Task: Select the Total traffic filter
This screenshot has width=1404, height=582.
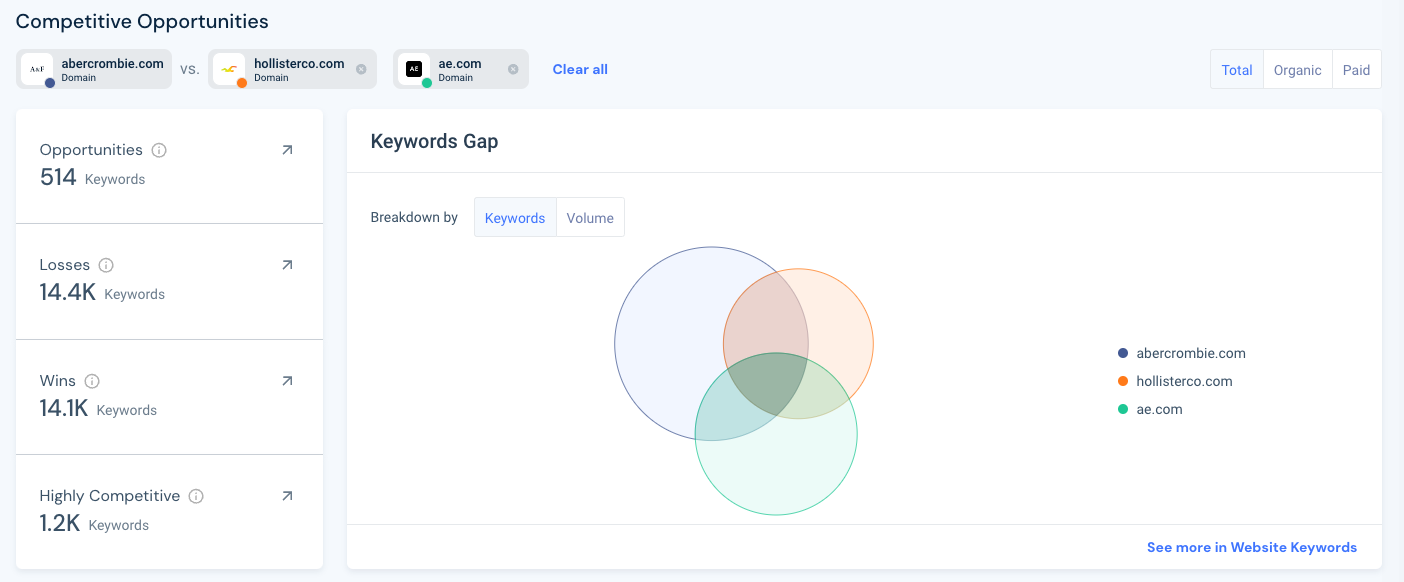Action: 1237,70
